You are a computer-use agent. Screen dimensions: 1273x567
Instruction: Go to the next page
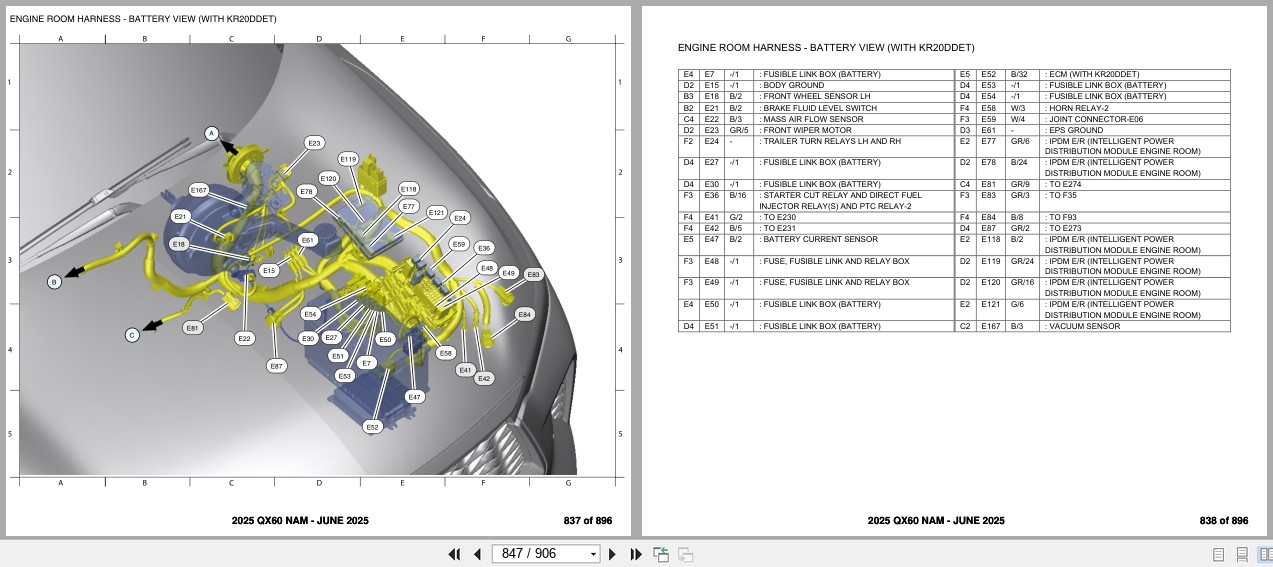tap(613, 554)
